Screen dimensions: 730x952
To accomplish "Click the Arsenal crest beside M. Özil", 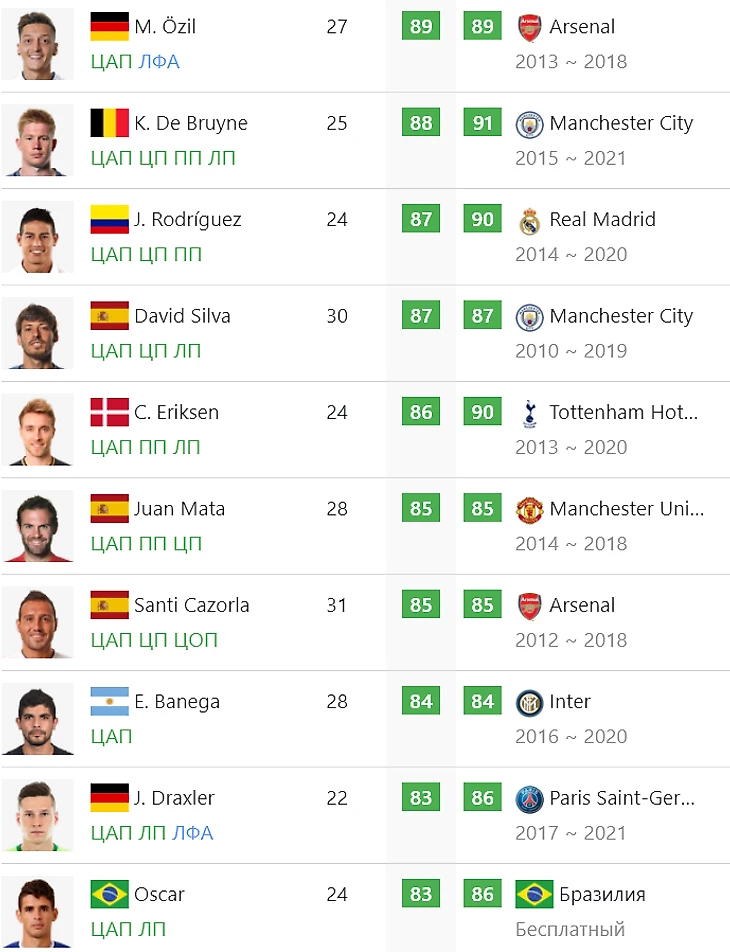I will click(x=529, y=27).
